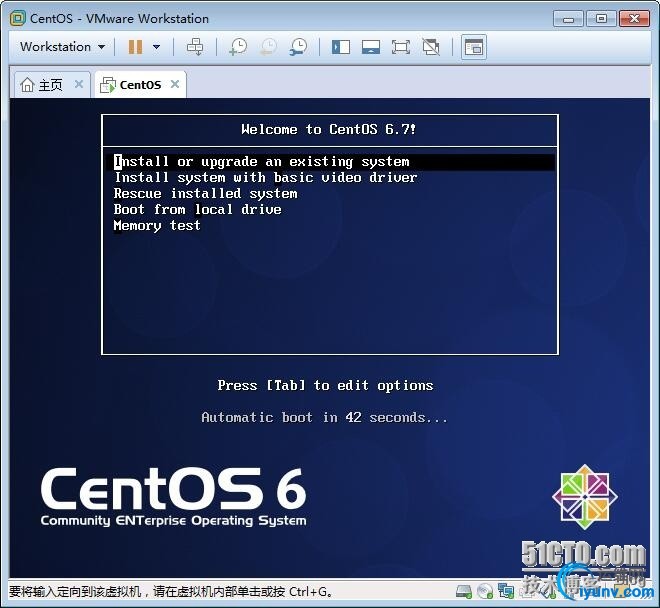
Task: Toggle the library sidebar view
Action: (341, 47)
